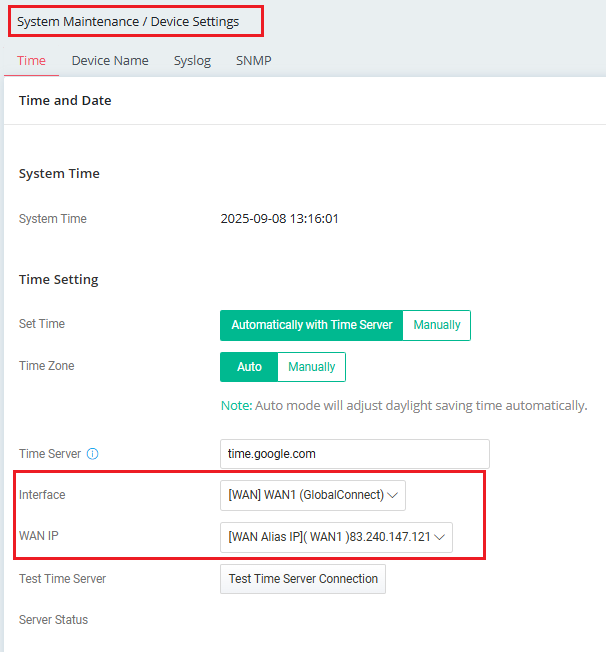Click the Time and Date panel header
606x652 pixels.
coord(65,101)
